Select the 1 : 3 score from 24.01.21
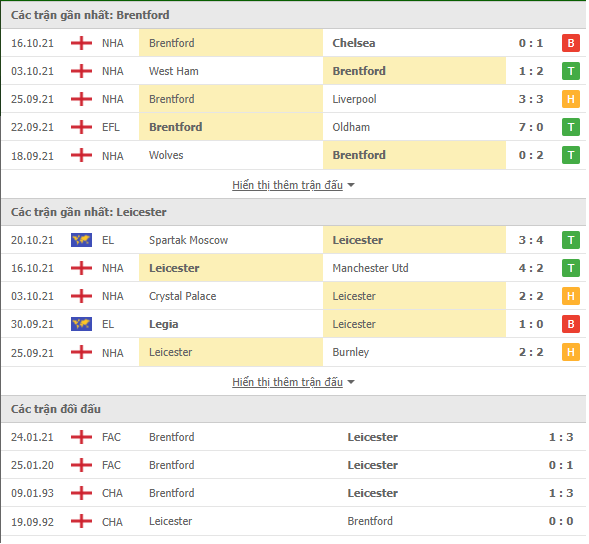The width and height of the screenshot is (589, 544). click(x=561, y=437)
